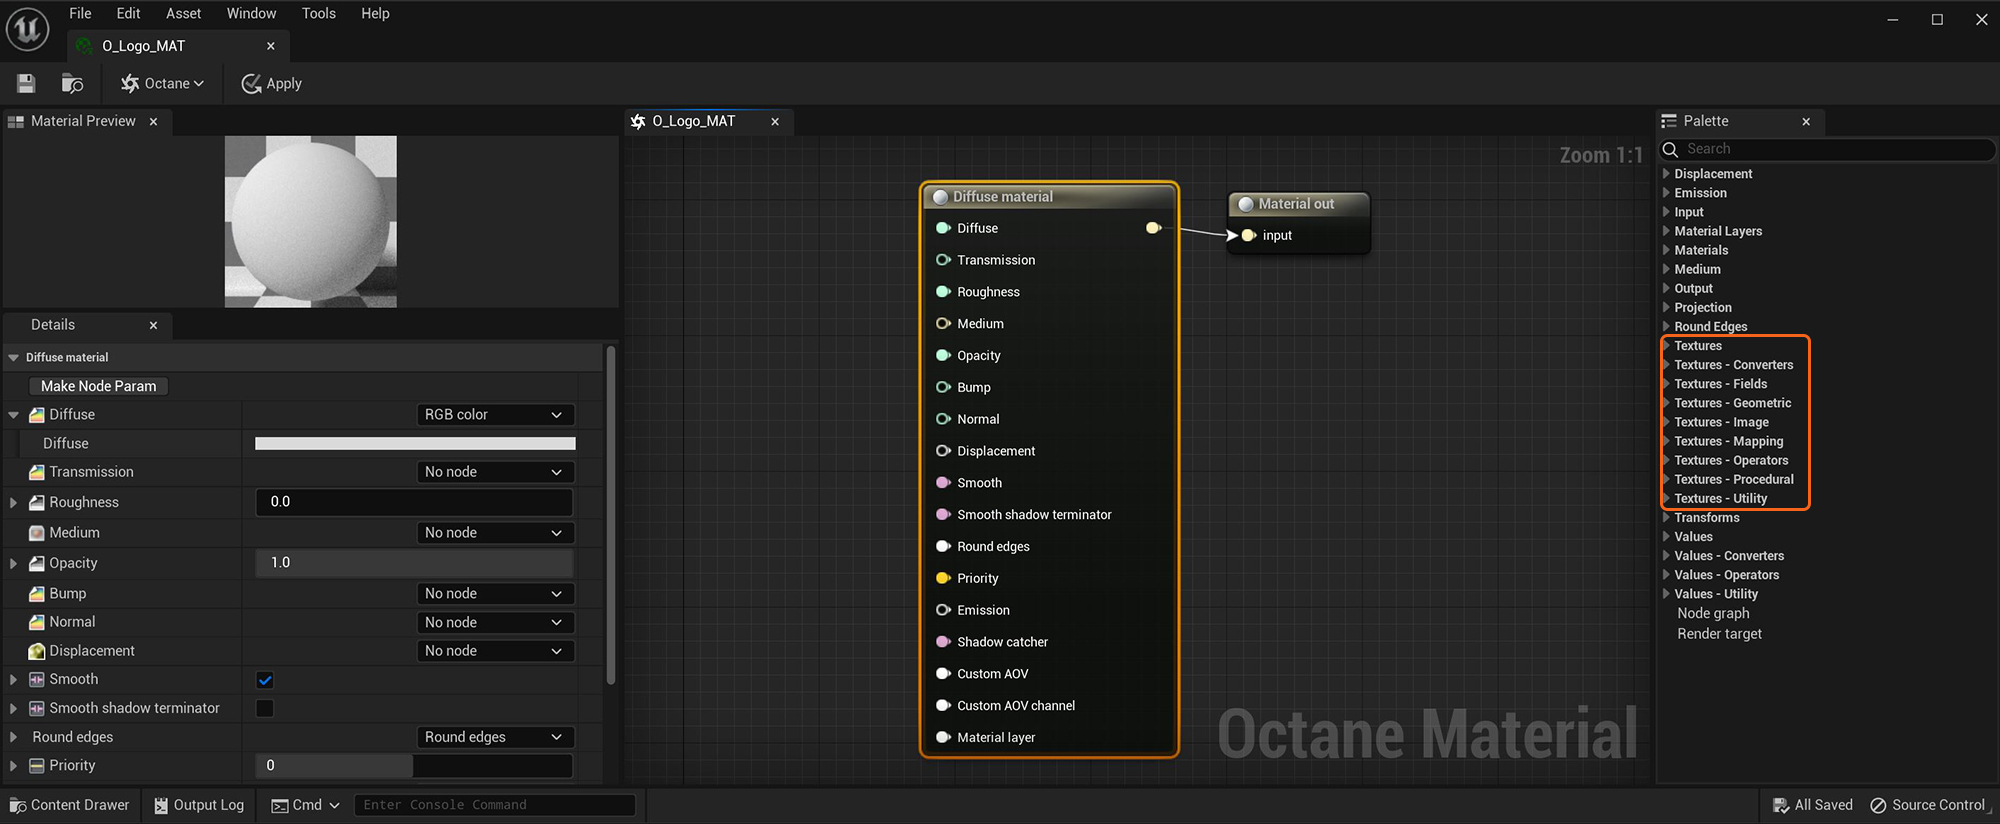Click the Save asset disk icon
The width and height of the screenshot is (2000, 824).
26,84
